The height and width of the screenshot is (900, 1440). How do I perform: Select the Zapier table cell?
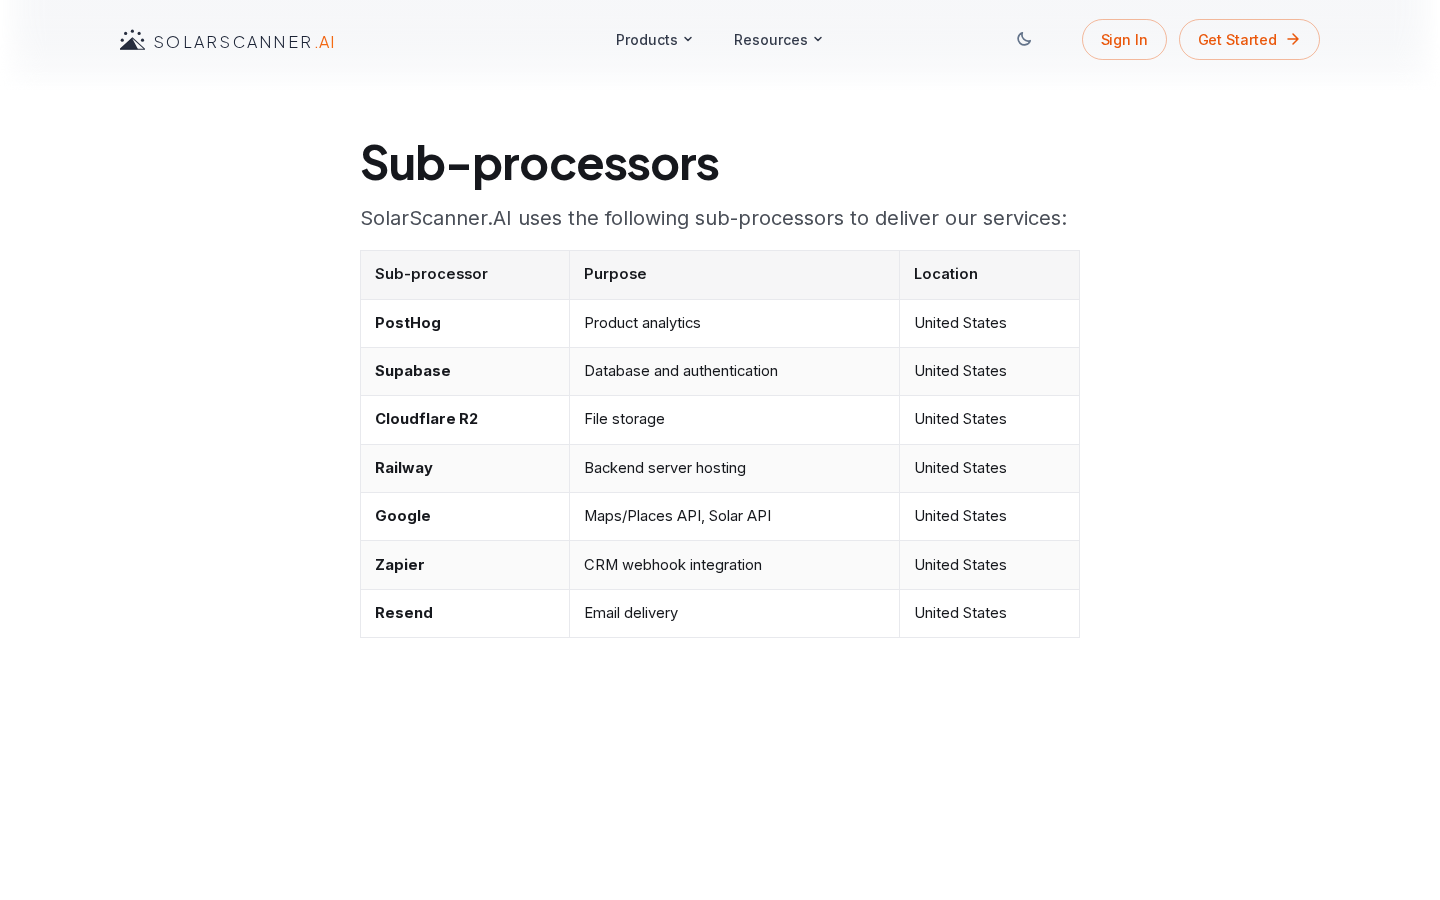[465, 565]
